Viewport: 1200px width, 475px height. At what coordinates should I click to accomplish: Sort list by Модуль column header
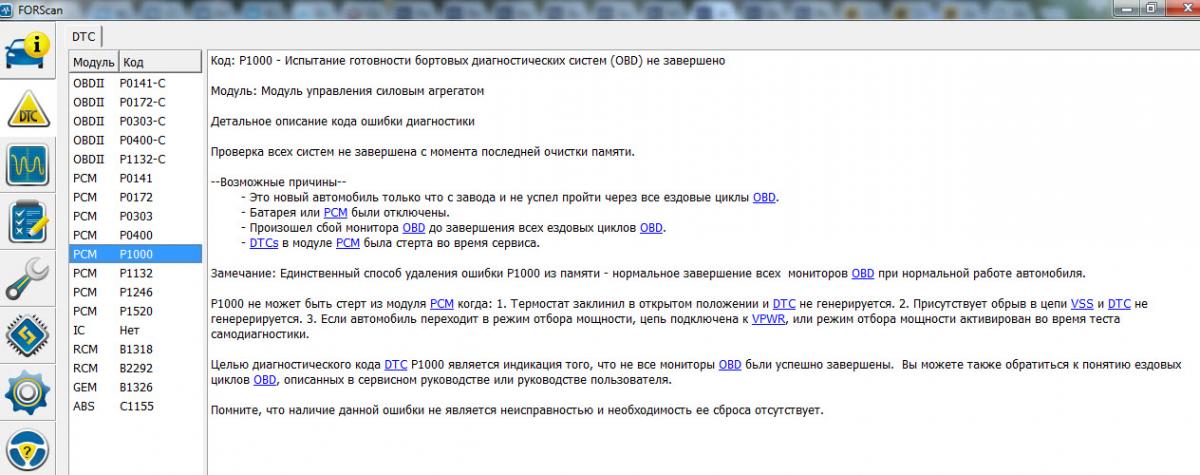(x=93, y=62)
